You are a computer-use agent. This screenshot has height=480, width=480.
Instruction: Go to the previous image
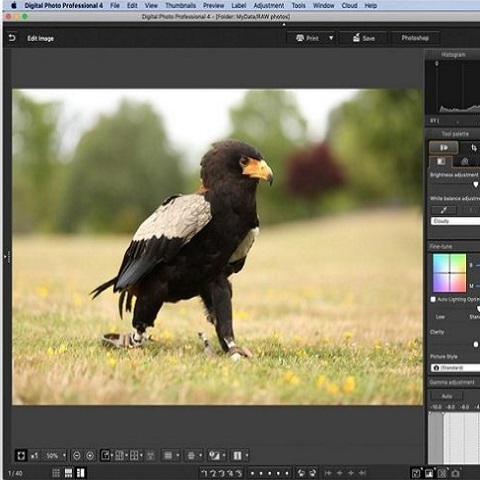point(340,473)
